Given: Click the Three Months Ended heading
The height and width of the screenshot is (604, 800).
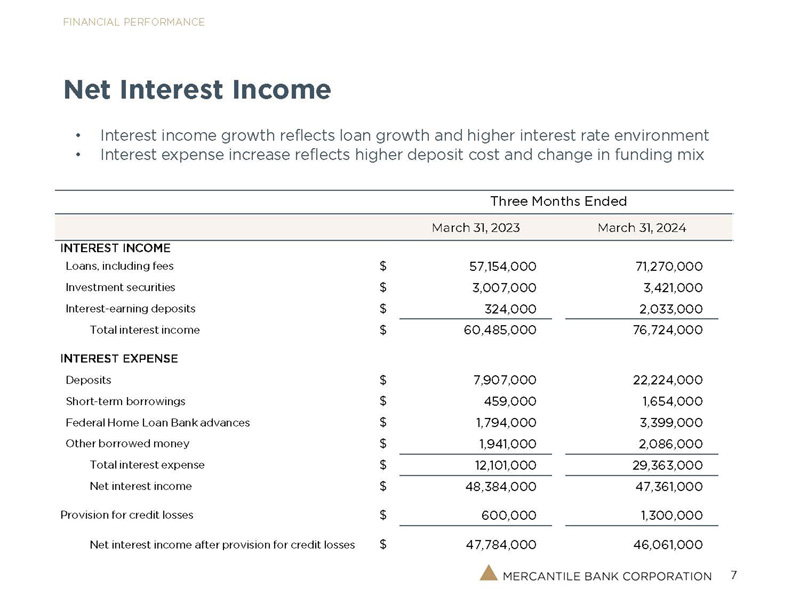Looking at the screenshot, I should tap(558, 202).
